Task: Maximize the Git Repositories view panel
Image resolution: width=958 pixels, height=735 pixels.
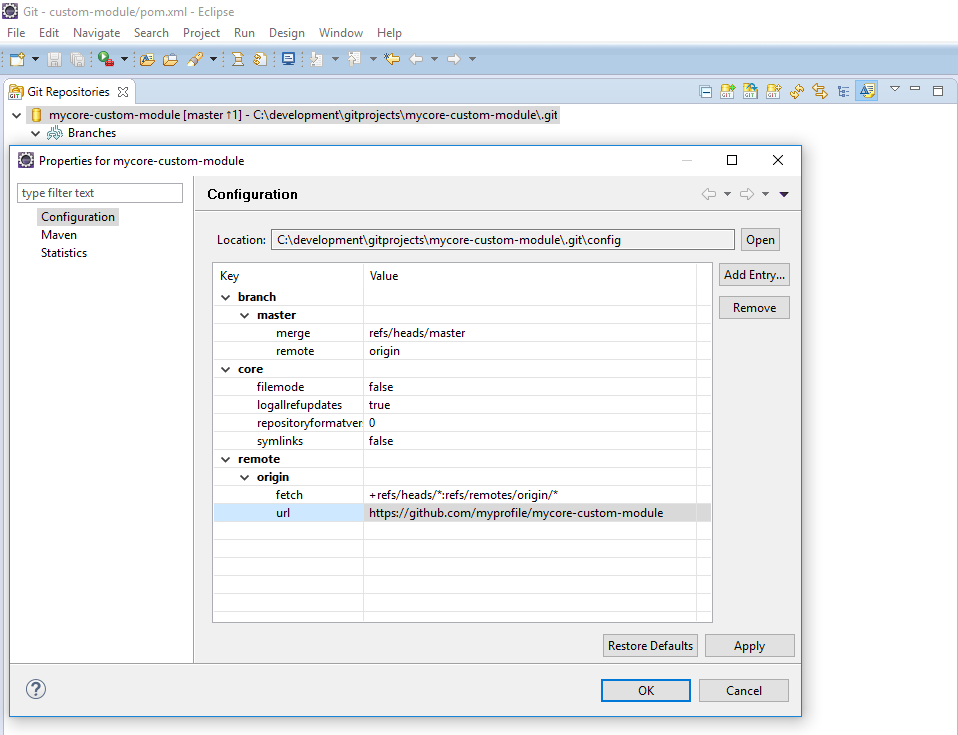Action: pyautogui.click(x=938, y=91)
